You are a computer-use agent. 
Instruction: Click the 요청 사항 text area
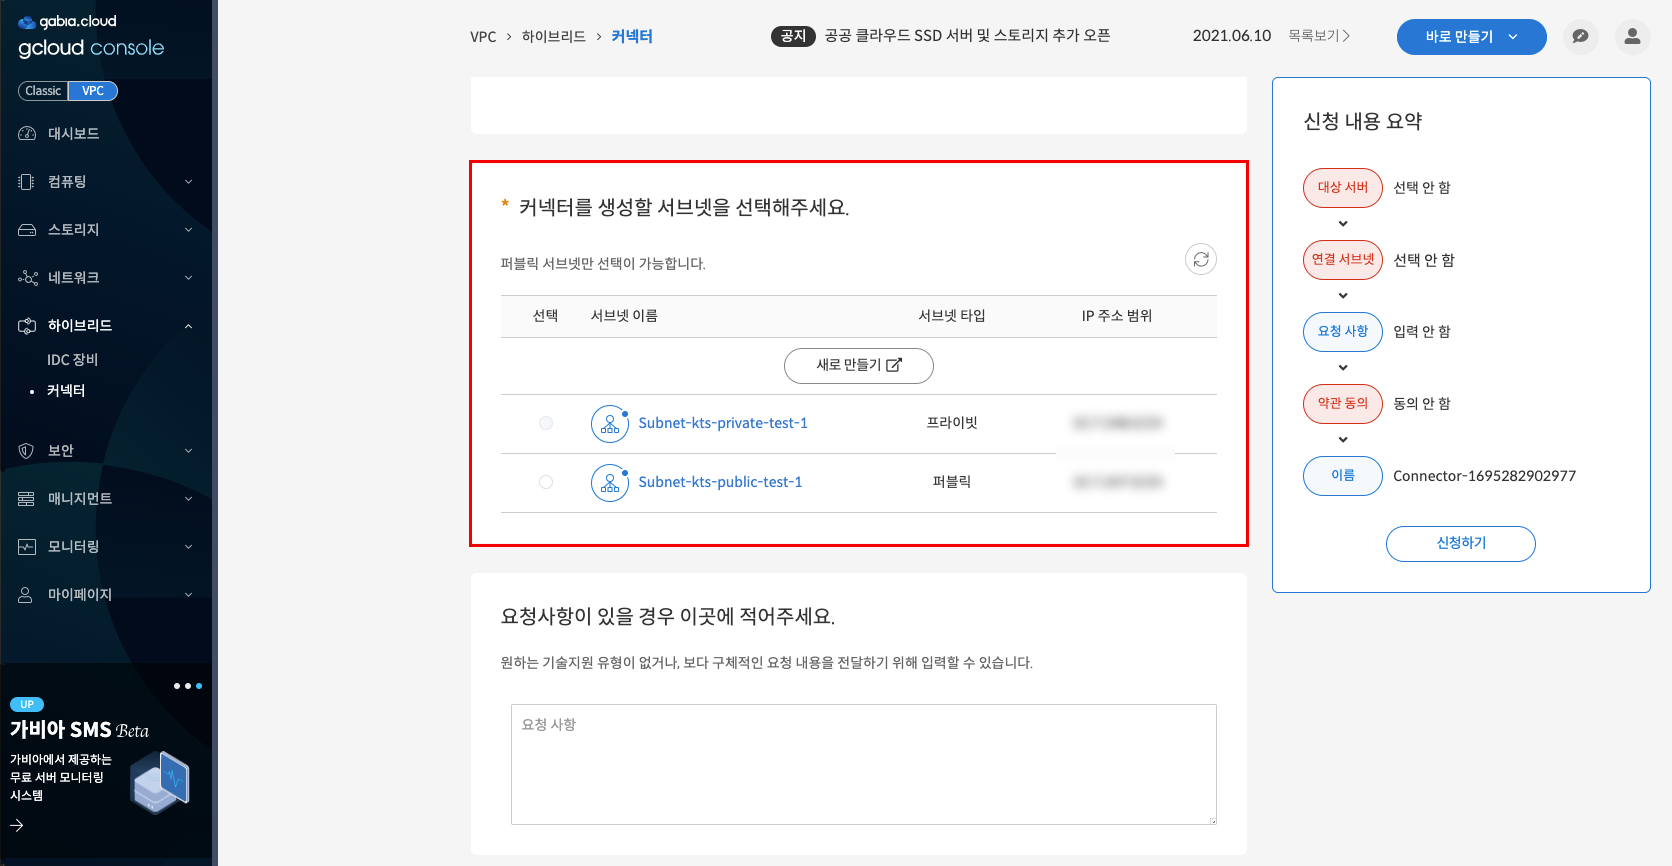tap(863, 764)
